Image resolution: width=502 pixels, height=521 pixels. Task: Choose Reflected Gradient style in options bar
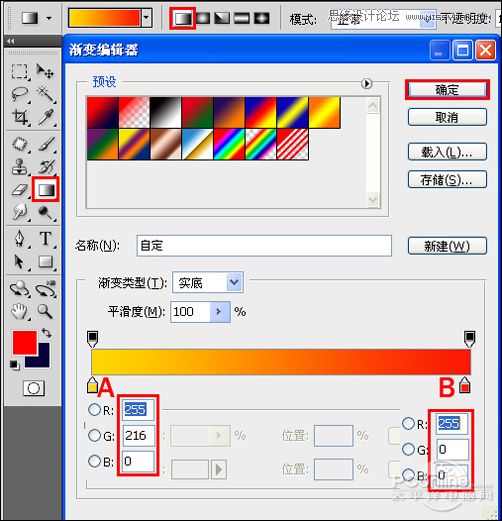242,18
